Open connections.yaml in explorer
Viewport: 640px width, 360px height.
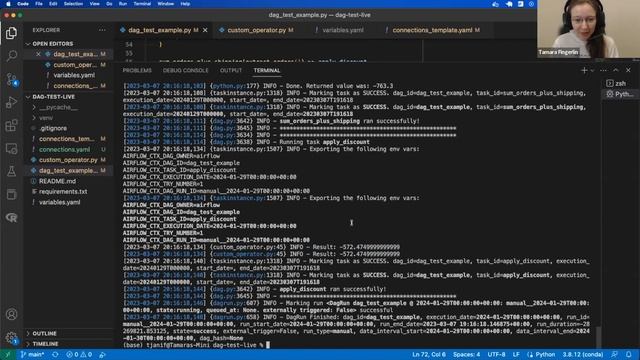point(64,150)
